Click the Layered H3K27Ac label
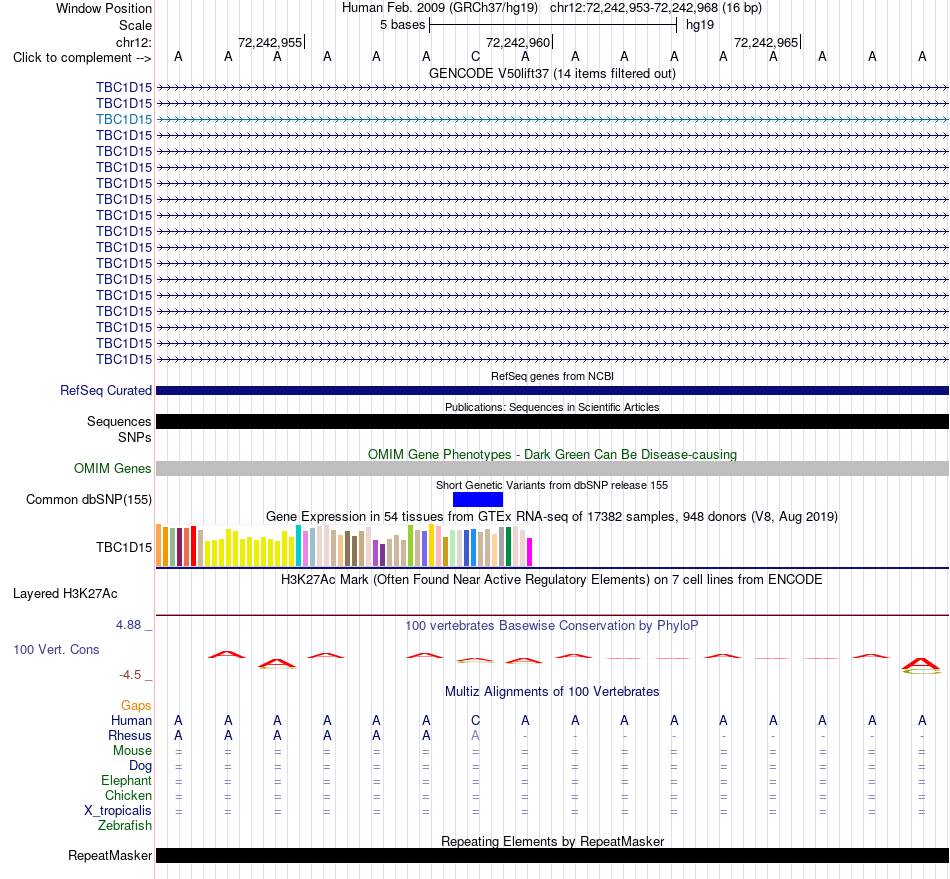The height and width of the screenshot is (879, 950). point(65,594)
